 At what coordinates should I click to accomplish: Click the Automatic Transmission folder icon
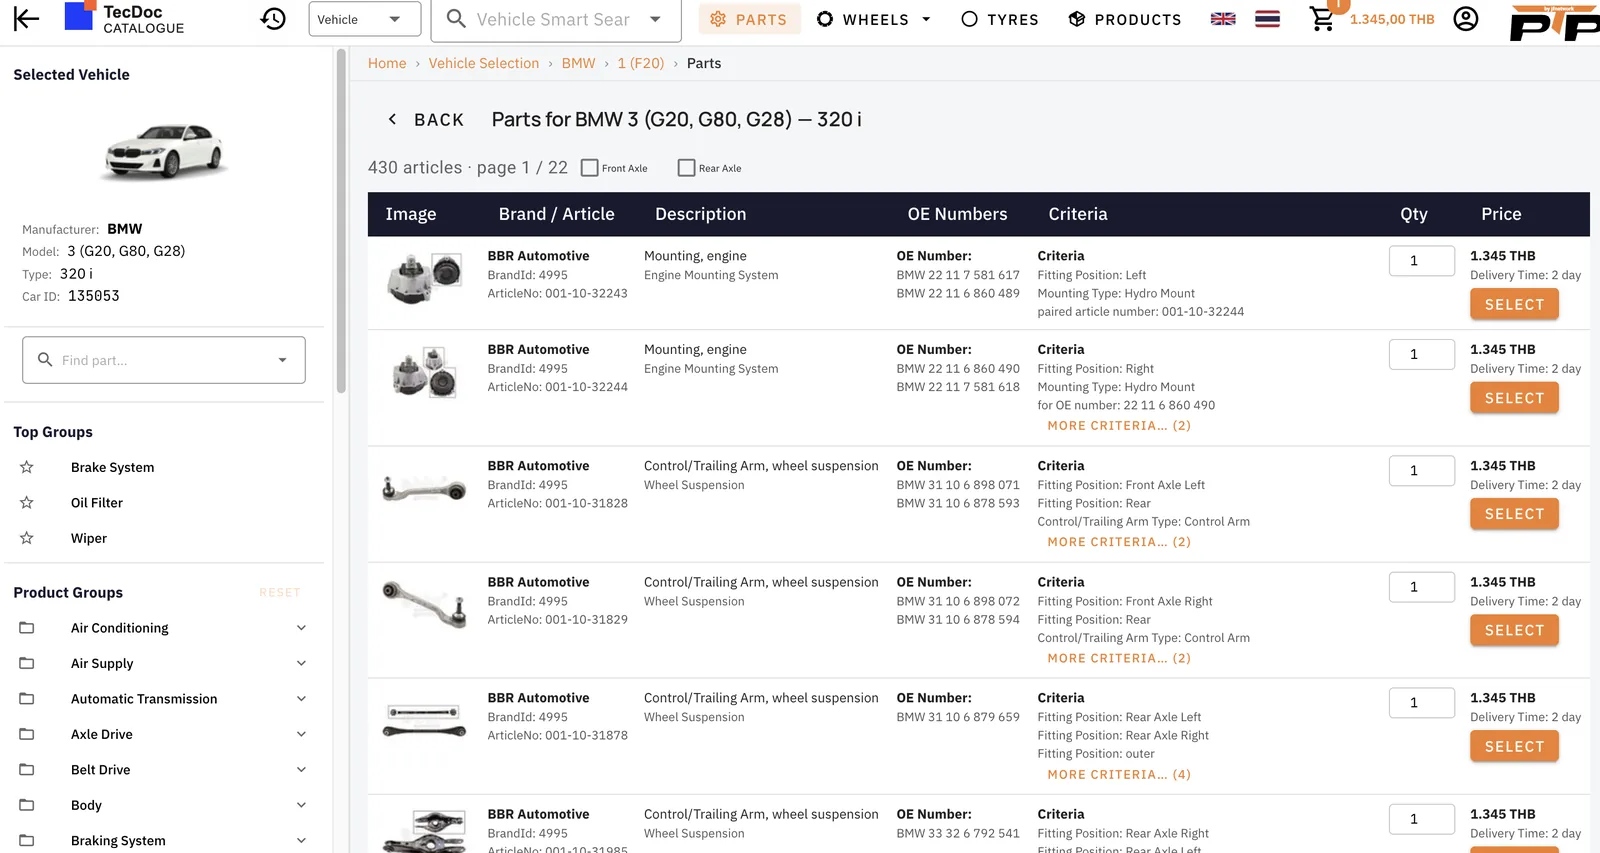[x=27, y=699]
